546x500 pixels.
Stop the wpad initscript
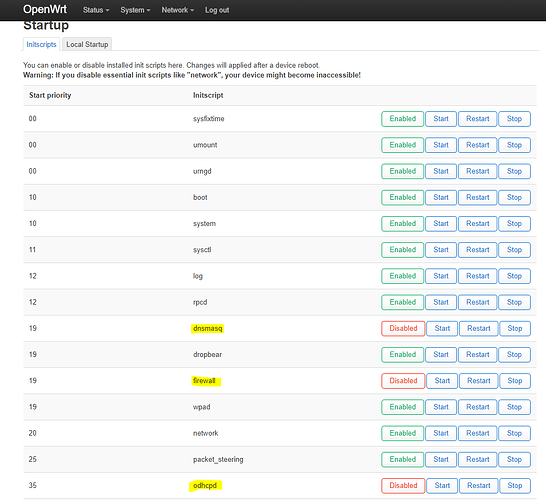pos(514,407)
